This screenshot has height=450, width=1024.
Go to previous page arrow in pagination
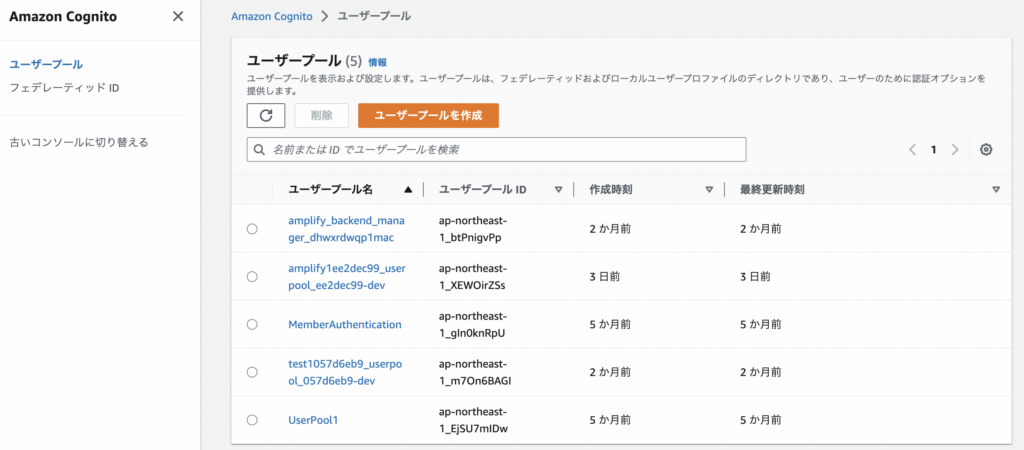point(912,150)
